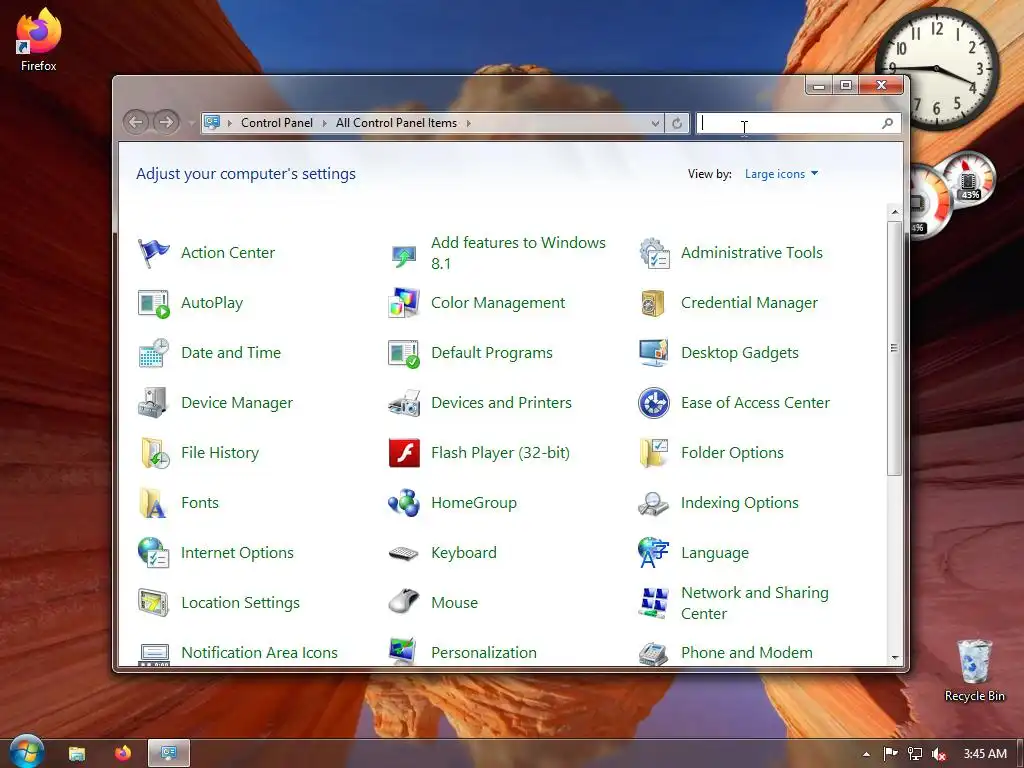Open the Indexing Options text link
The width and height of the screenshot is (1024, 768).
tap(739, 503)
